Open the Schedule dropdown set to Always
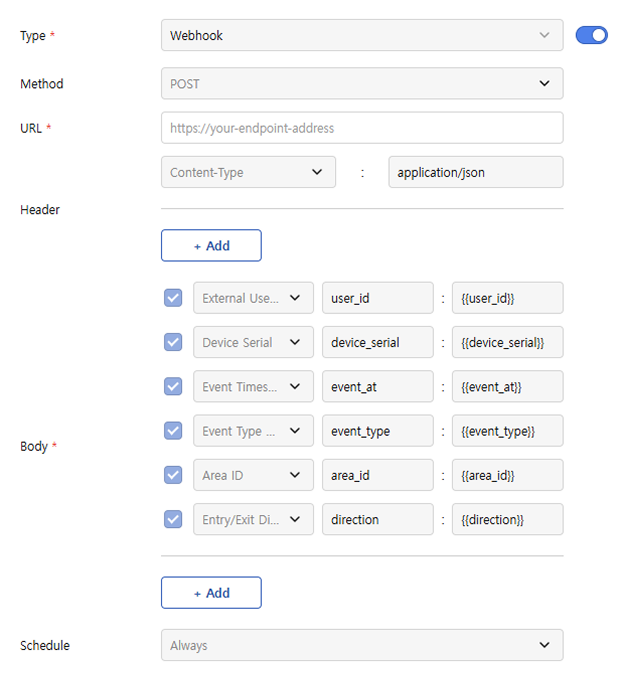This screenshot has height=681, width=620. point(361,645)
